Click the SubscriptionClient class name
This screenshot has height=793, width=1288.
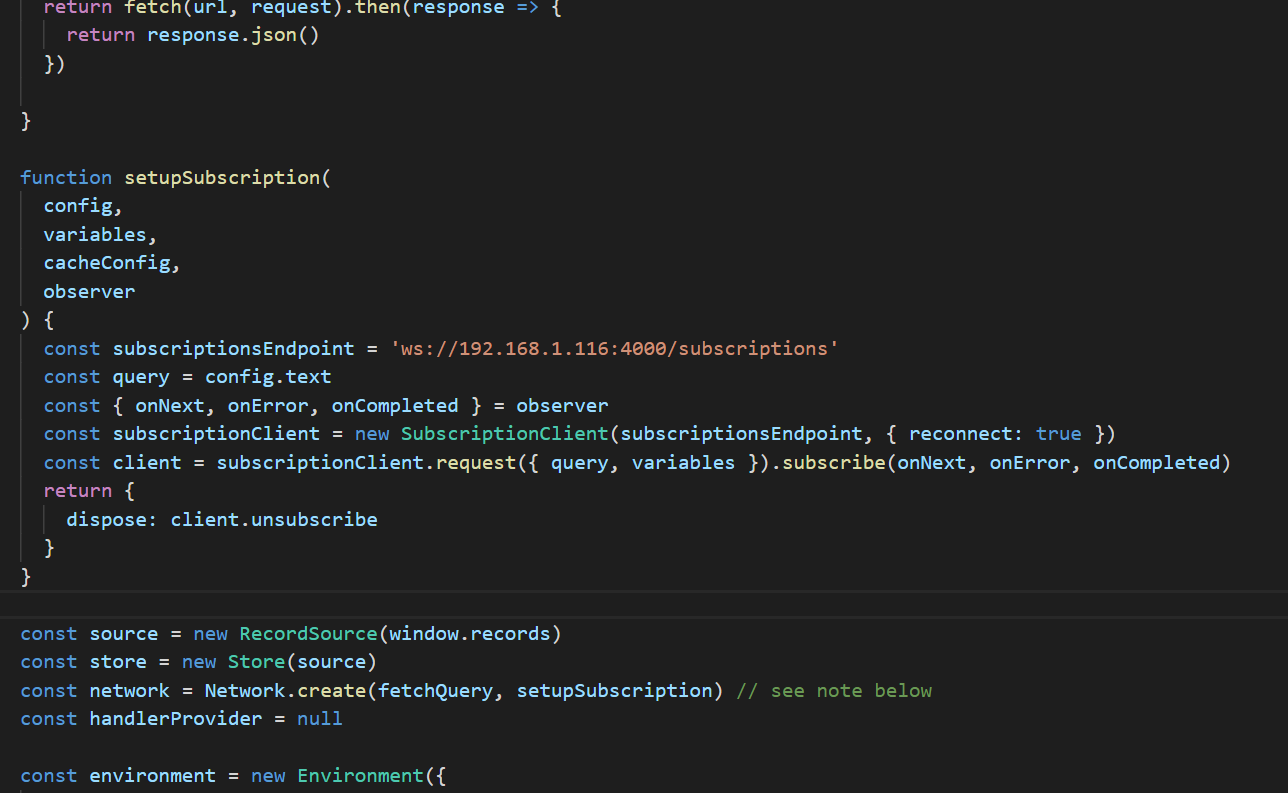point(503,433)
